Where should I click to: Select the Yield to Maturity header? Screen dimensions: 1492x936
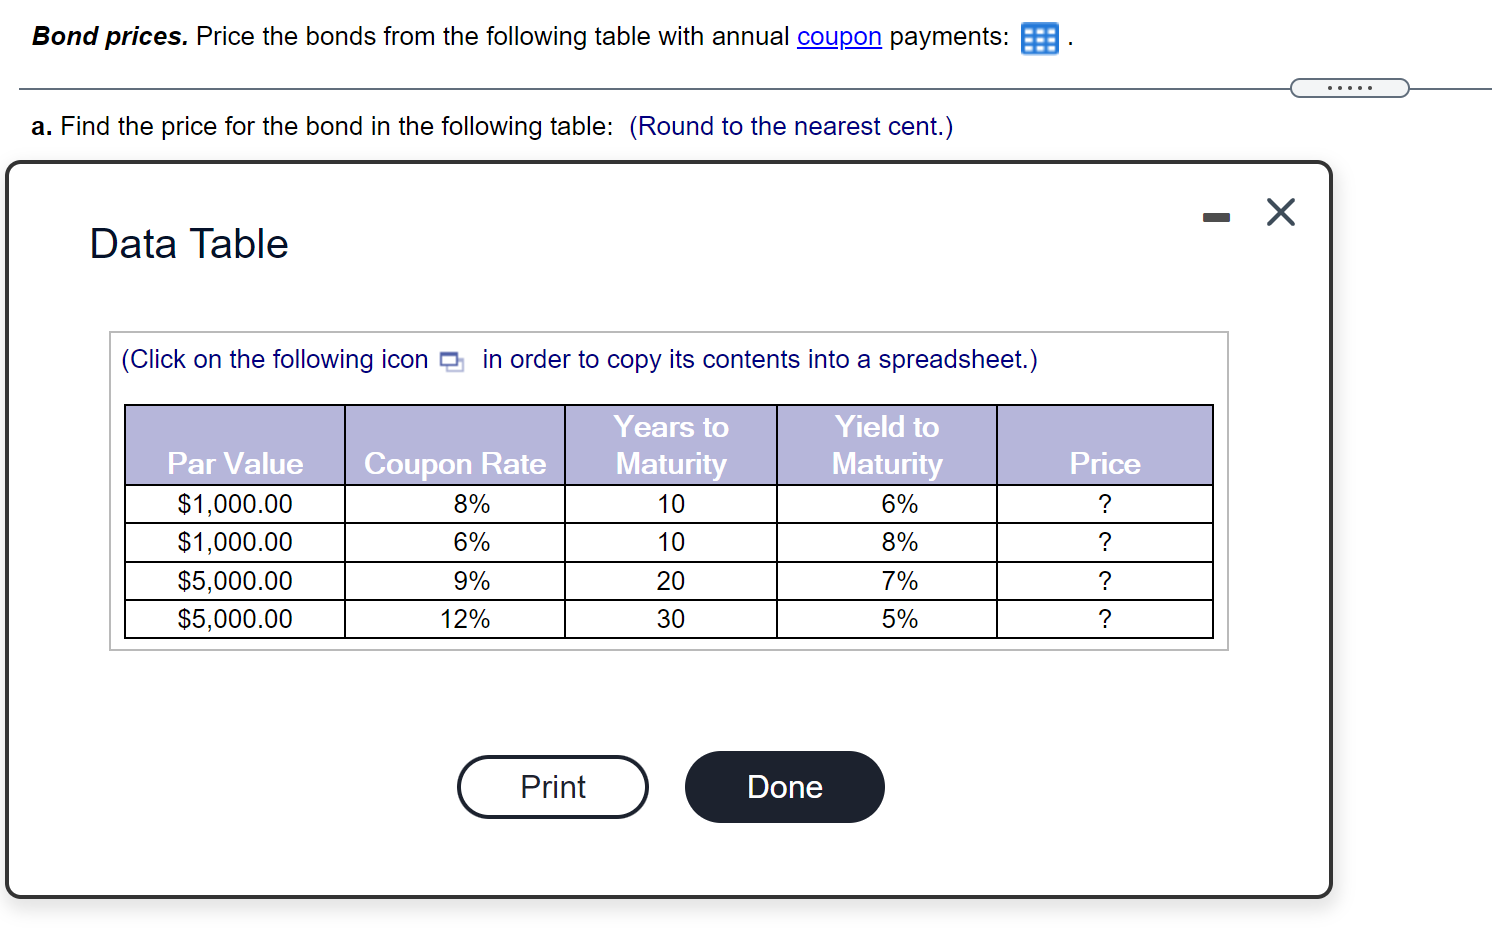[x=886, y=445]
